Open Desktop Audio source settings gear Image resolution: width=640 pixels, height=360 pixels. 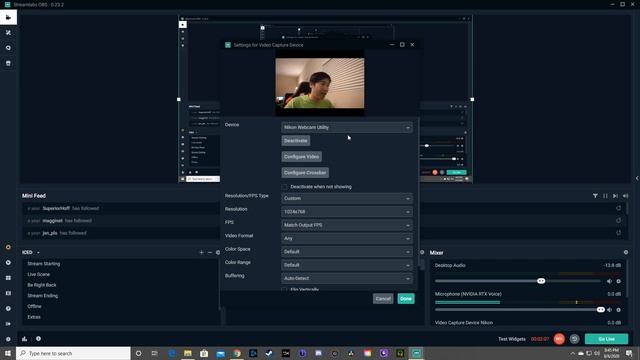point(619,281)
